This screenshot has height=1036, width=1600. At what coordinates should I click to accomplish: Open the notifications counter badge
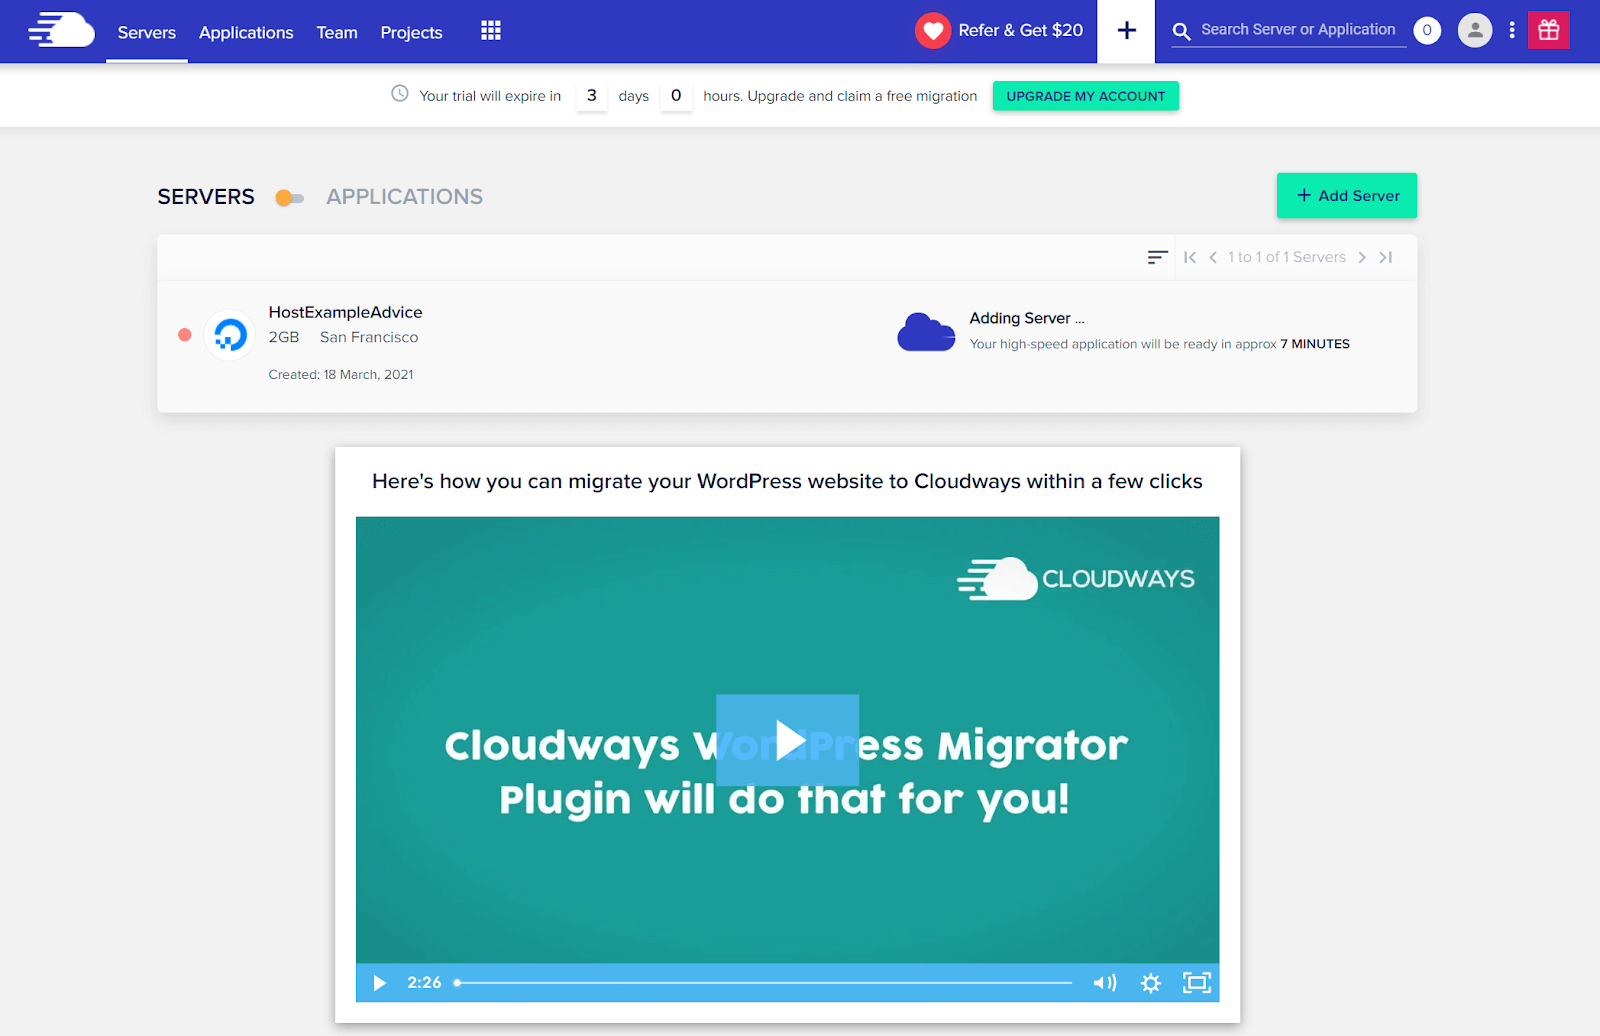1427,30
